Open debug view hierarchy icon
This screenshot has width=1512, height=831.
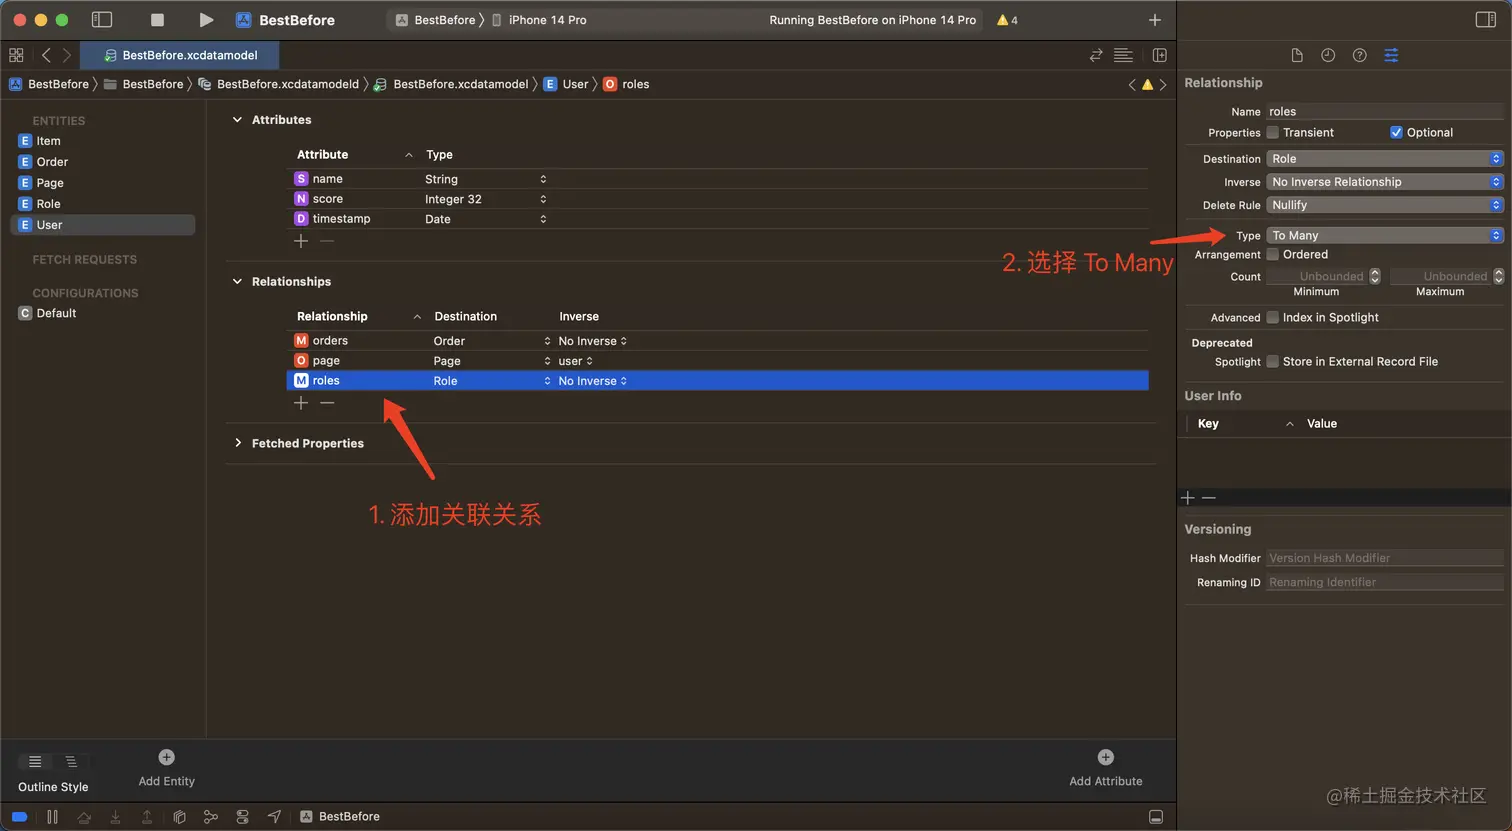coord(179,816)
